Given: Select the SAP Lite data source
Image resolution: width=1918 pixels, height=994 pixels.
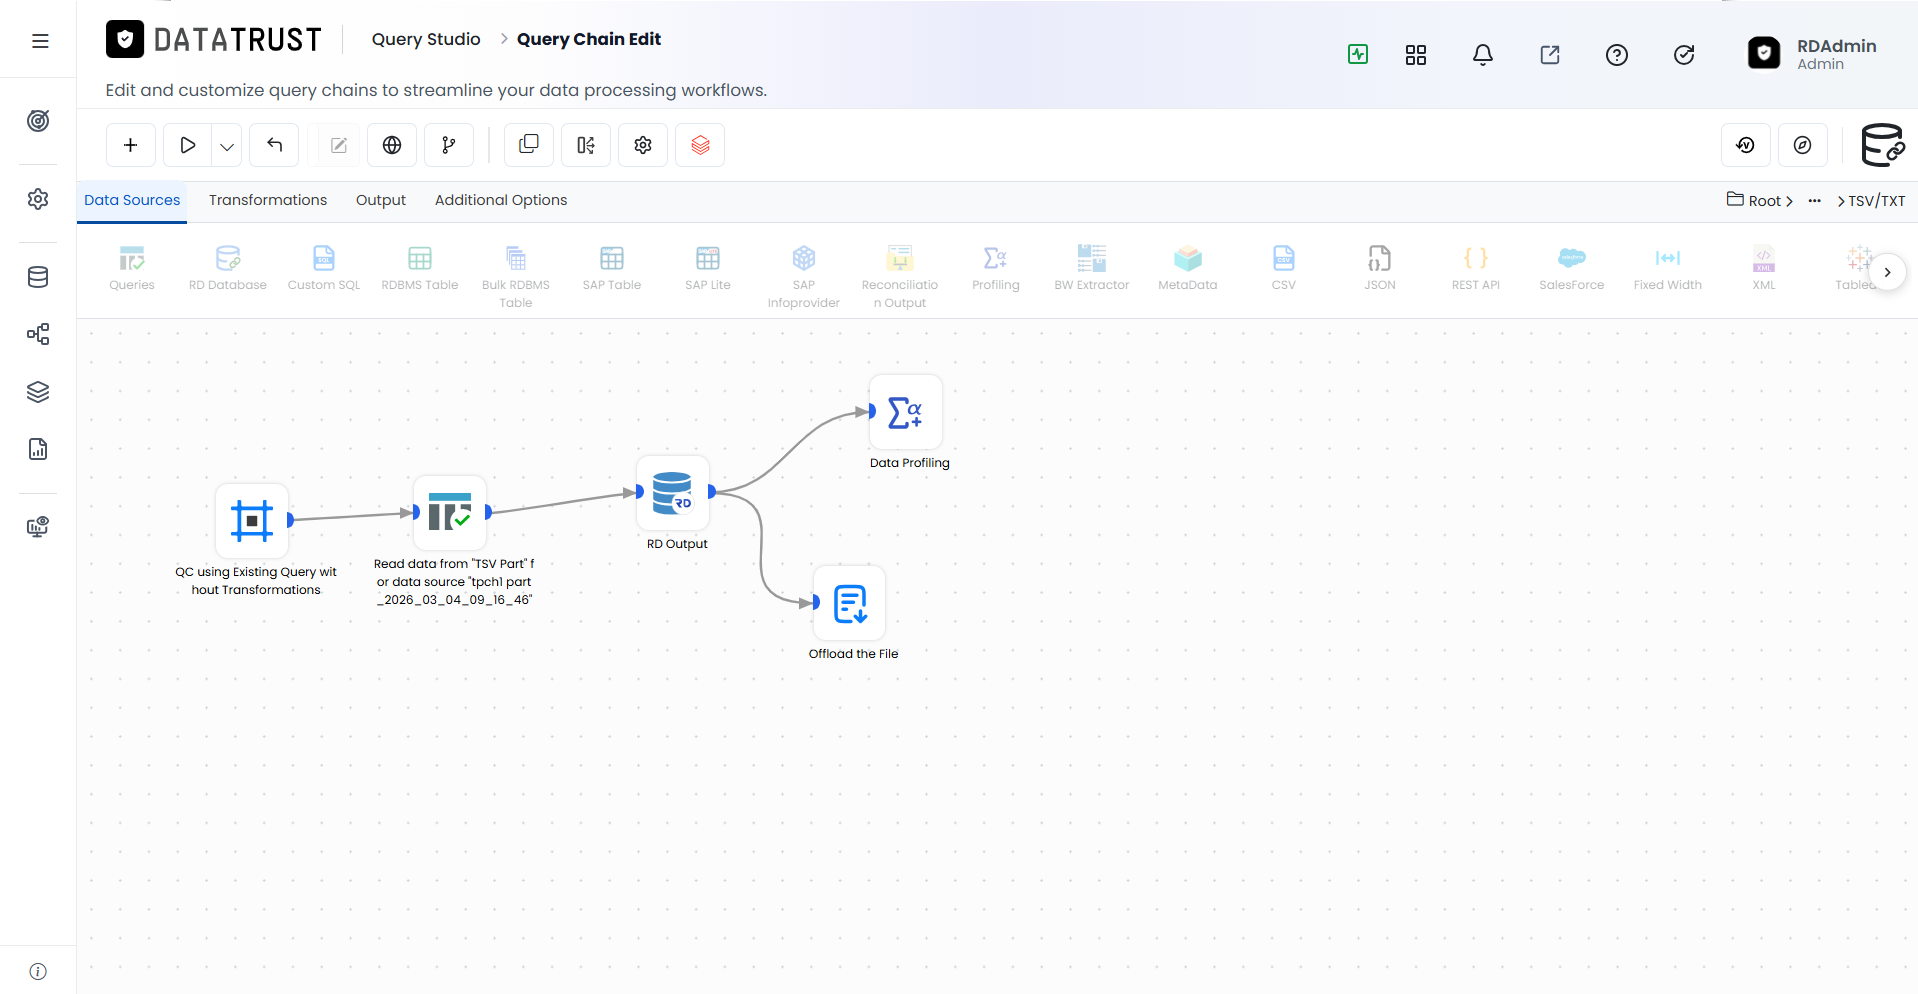Looking at the screenshot, I should click(708, 268).
